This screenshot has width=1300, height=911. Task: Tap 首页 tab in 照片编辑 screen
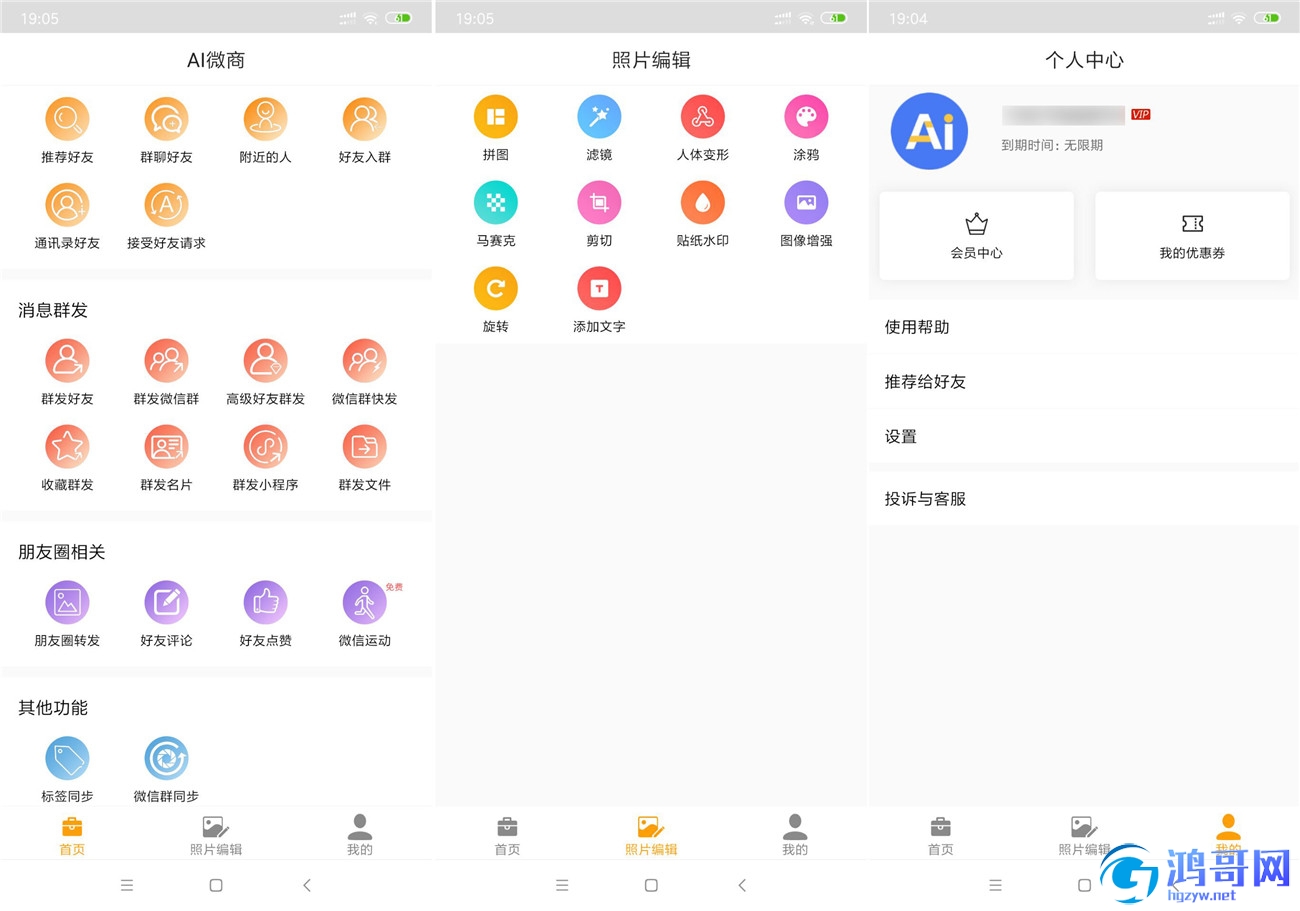coord(507,836)
